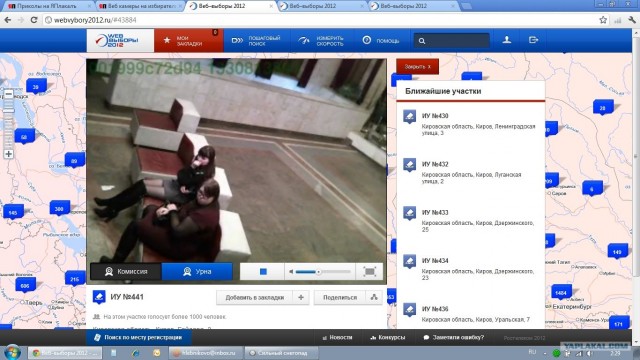
Task: Open Помощь help menu item
Action: pos(381,40)
